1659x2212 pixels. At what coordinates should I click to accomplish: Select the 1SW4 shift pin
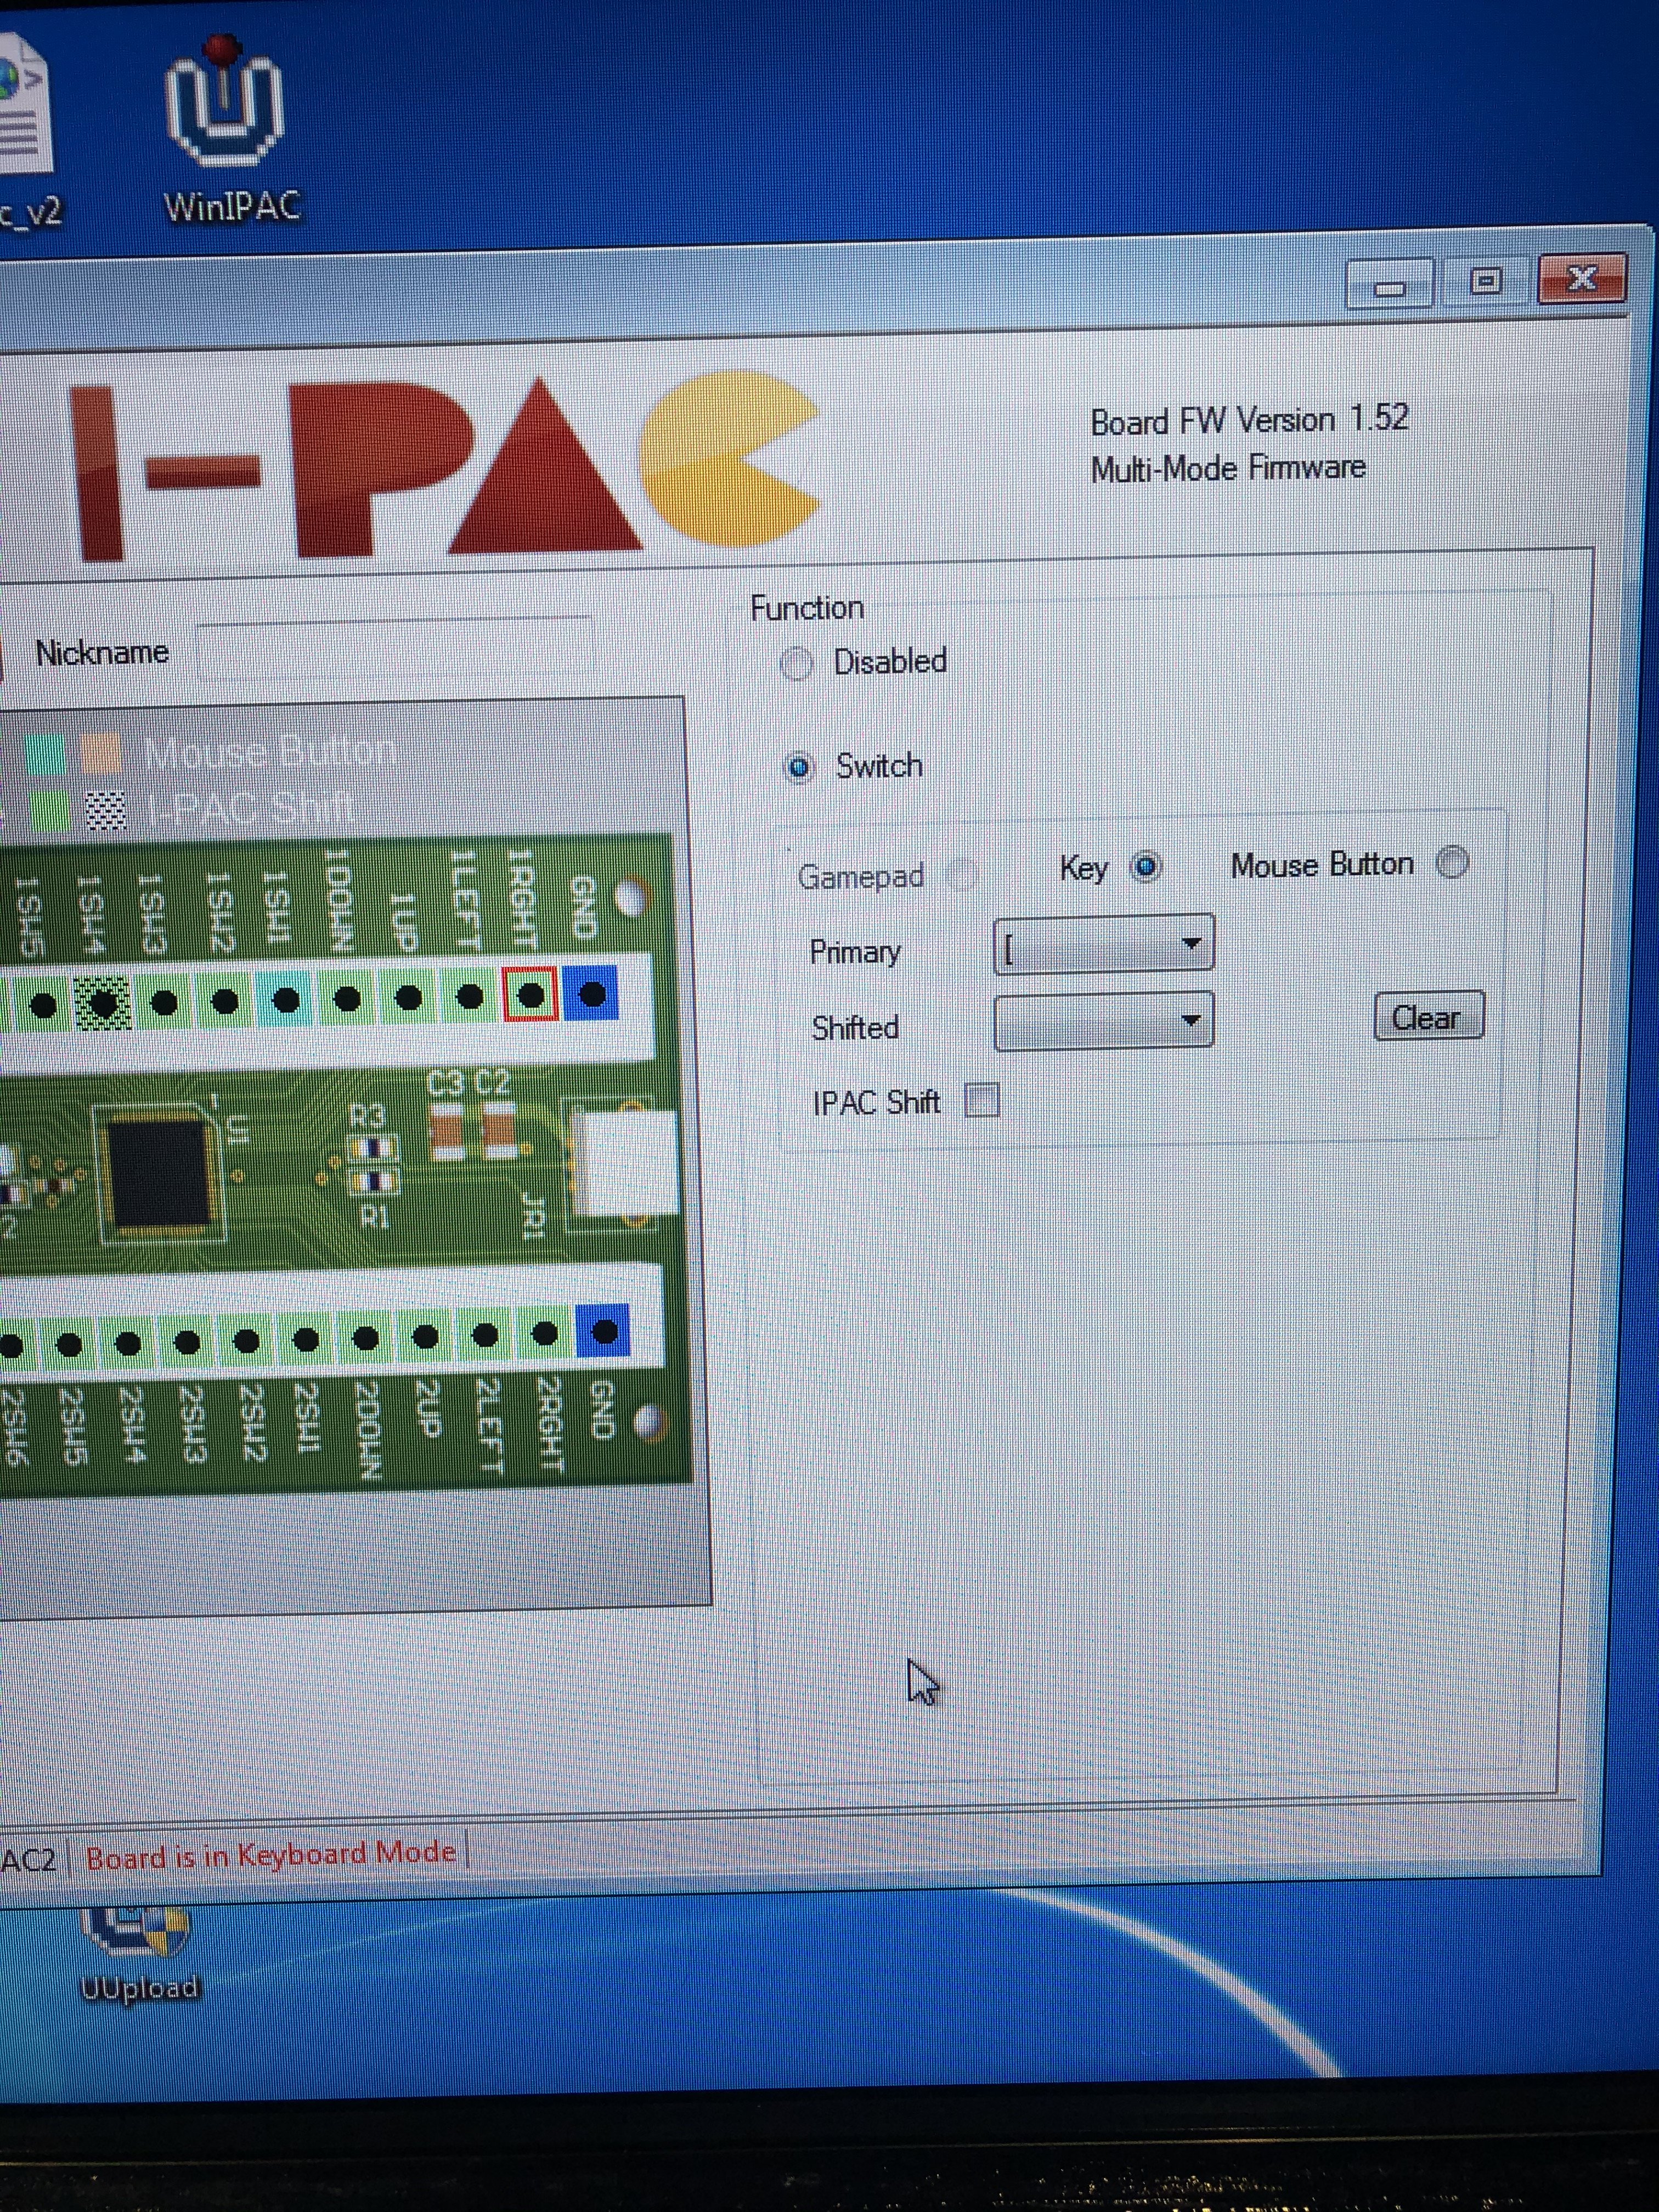[103, 1002]
